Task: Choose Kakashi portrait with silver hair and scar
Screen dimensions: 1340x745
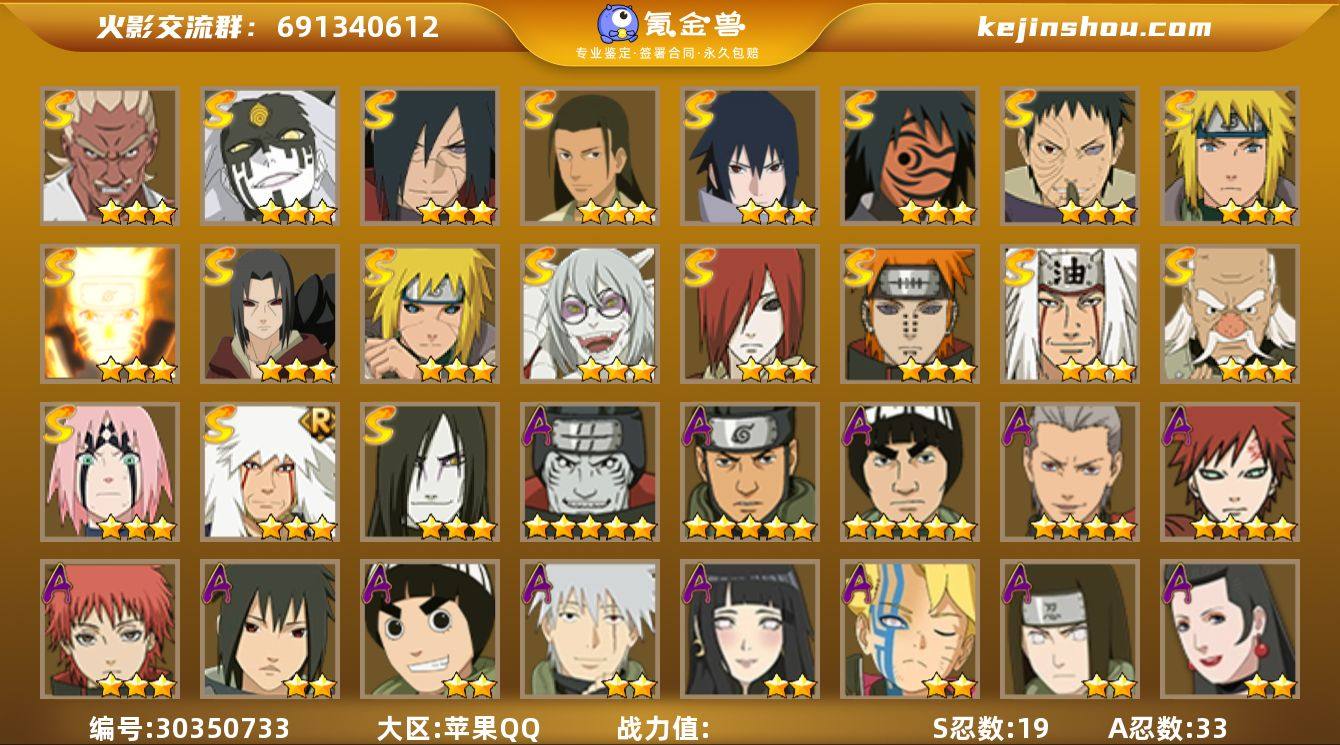Action: click(x=589, y=629)
